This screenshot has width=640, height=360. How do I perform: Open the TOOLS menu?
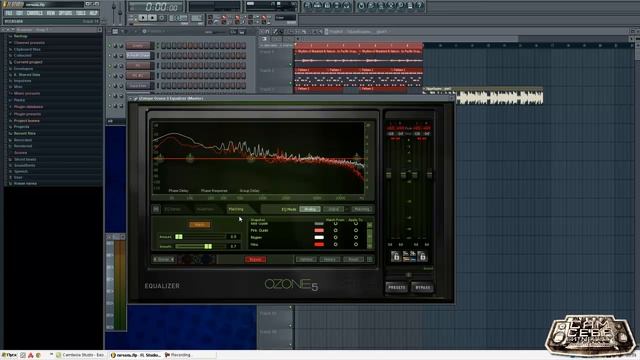pyautogui.click(x=81, y=13)
